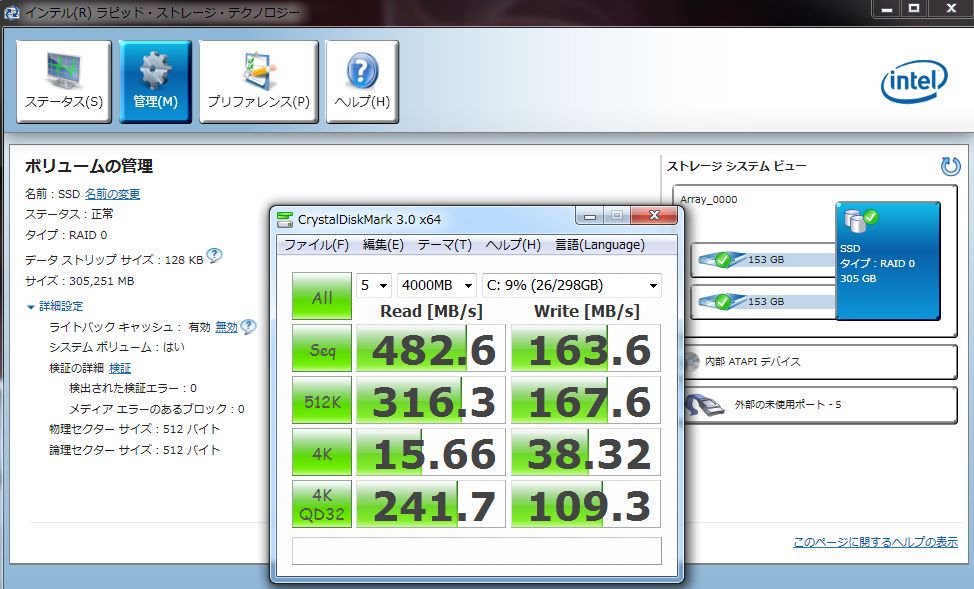The image size is (974, 589).
Task: Click the 4K write value 38.32
Action: click(586, 452)
